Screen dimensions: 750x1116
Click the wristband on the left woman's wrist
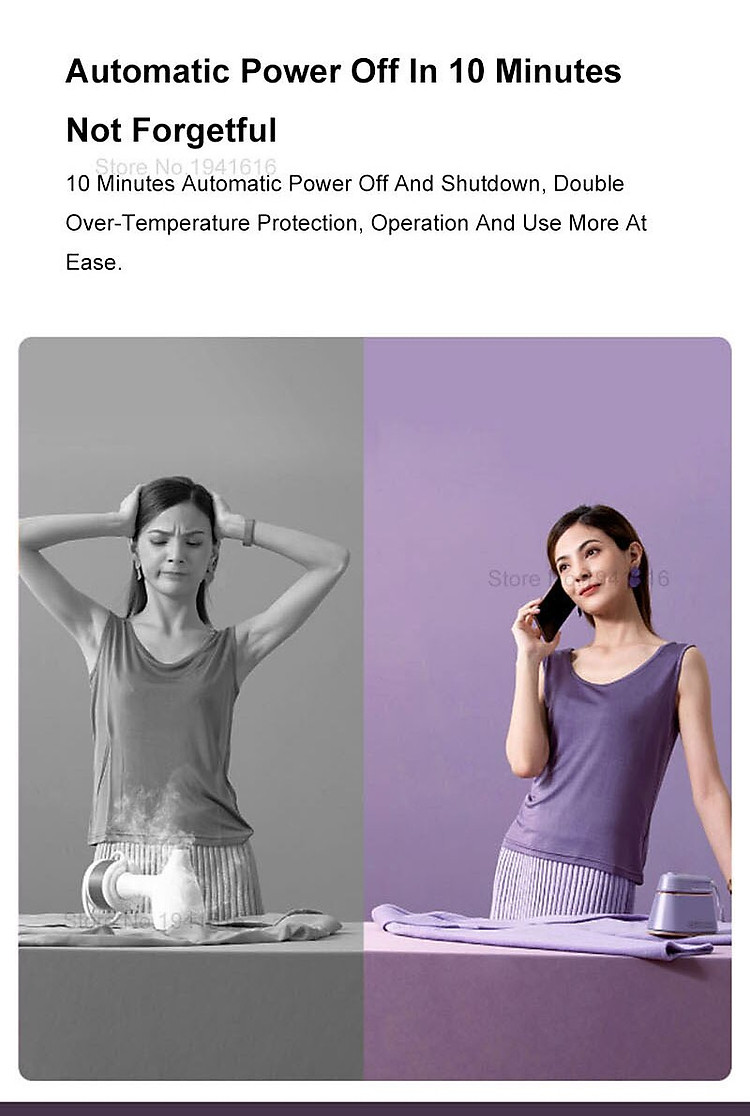(x=248, y=532)
